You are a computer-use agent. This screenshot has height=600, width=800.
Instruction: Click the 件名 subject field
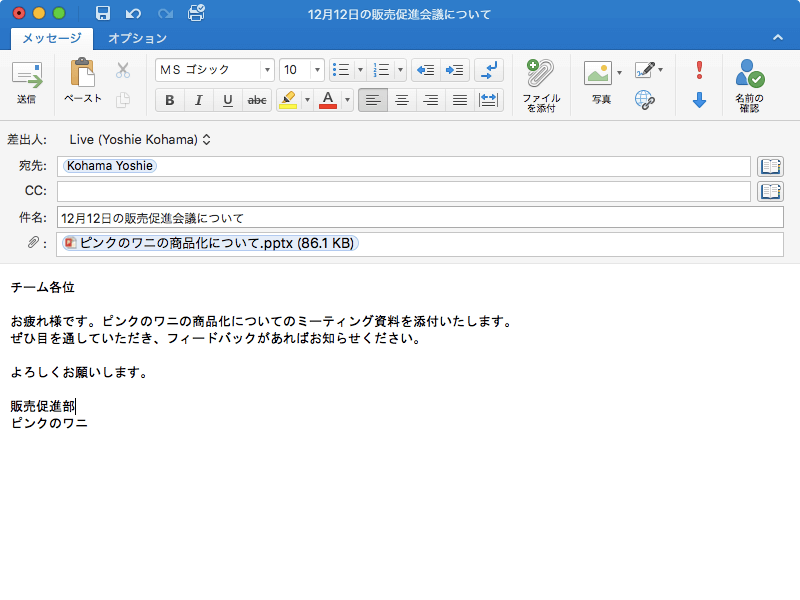tap(420, 218)
